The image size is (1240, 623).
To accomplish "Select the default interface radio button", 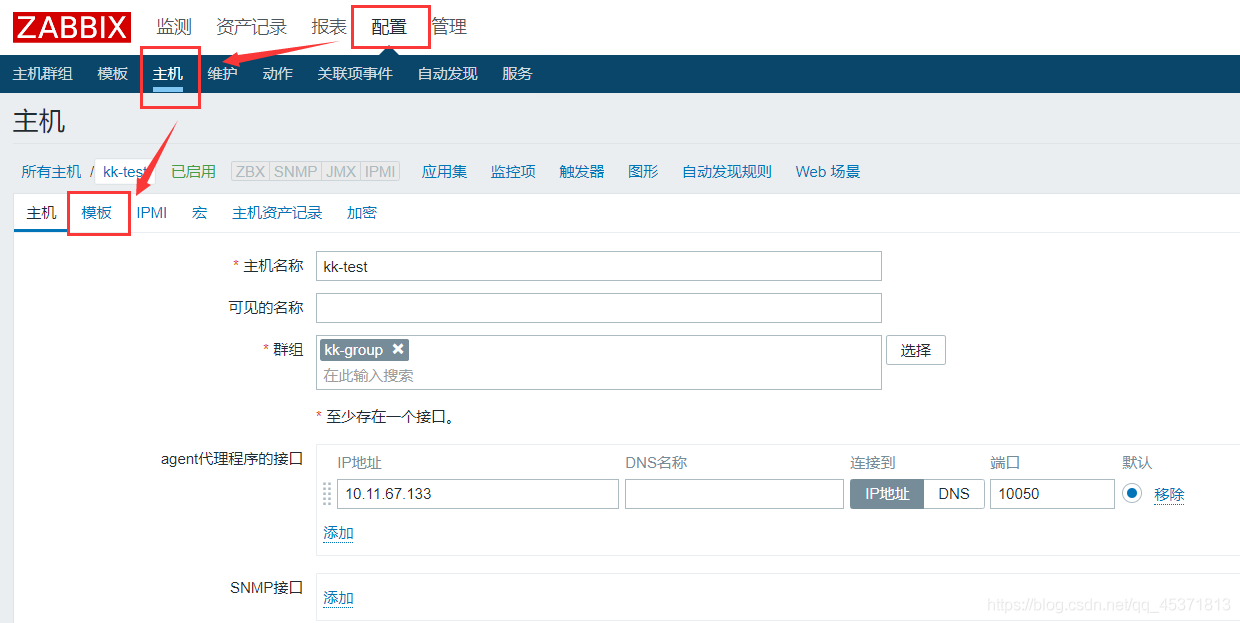I will point(1131,493).
